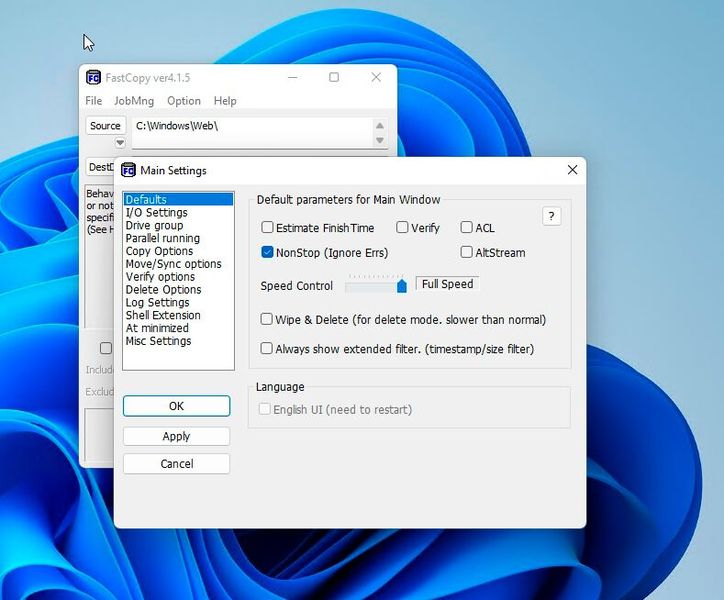Expand the Source history dropdown arrow
This screenshot has height=600, width=724.
(120, 143)
